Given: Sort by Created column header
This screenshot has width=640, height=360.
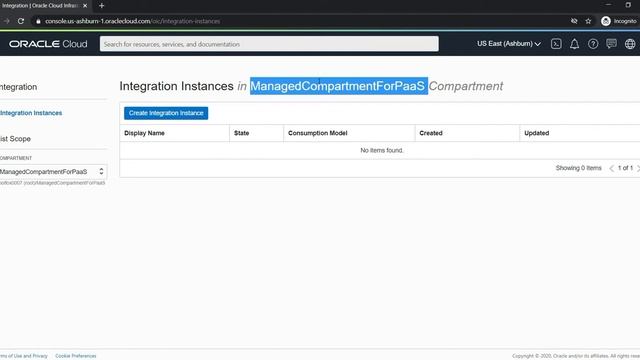Looking at the screenshot, I should [x=431, y=133].
